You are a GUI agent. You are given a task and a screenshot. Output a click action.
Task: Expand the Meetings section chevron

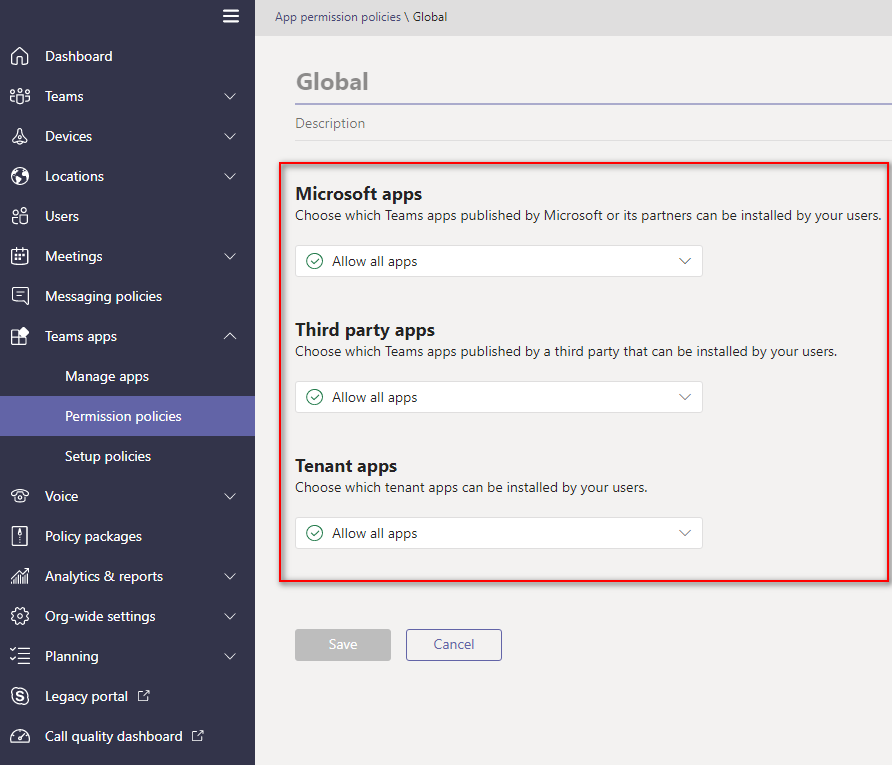click(x=230, y=257)
